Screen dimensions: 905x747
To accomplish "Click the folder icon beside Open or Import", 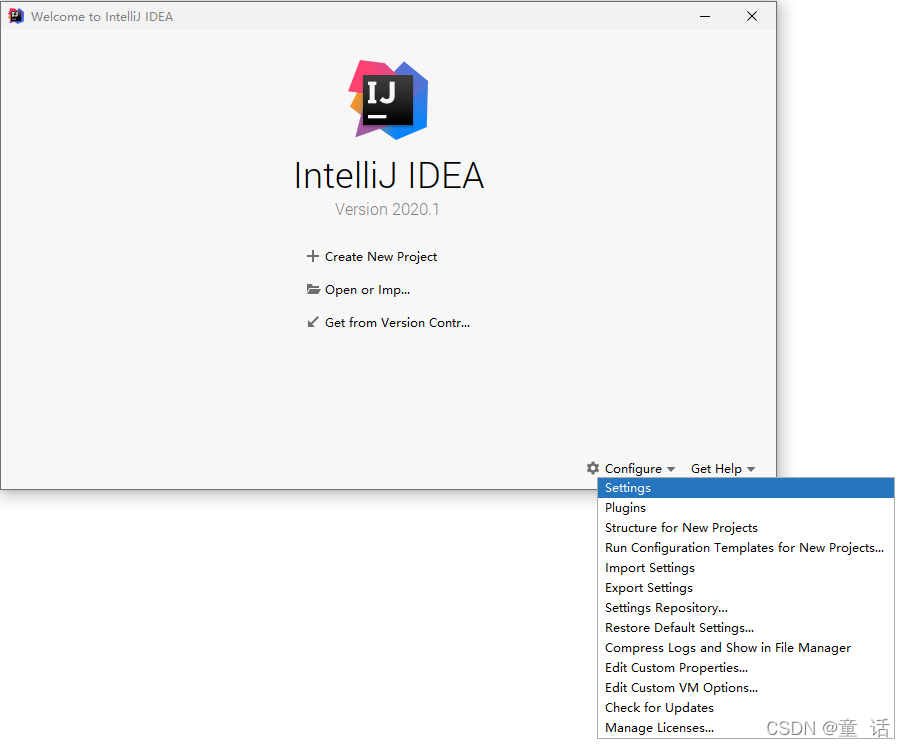I will click(313, 289).
